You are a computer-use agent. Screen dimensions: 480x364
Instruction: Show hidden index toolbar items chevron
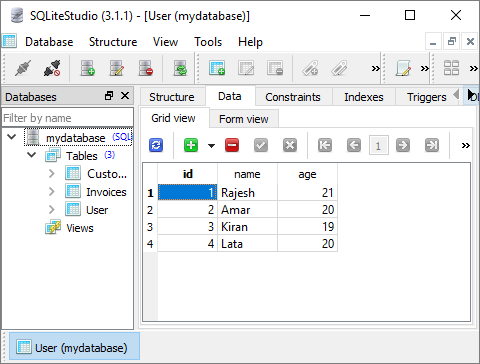(376, 68)
